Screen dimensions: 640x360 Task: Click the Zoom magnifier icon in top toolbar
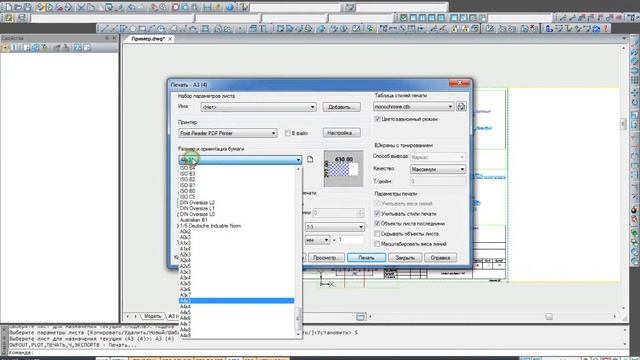pyautogui.click(x=163, y=7)
